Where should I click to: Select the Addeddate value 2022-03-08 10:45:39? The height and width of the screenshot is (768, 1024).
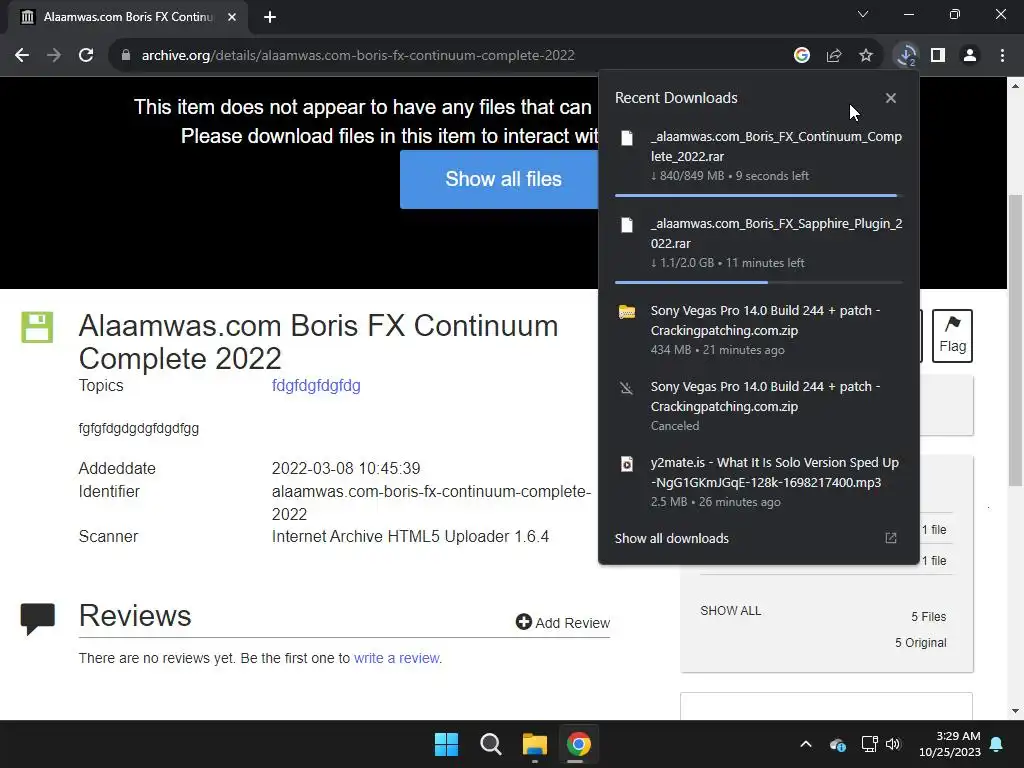tap(346, 468)
